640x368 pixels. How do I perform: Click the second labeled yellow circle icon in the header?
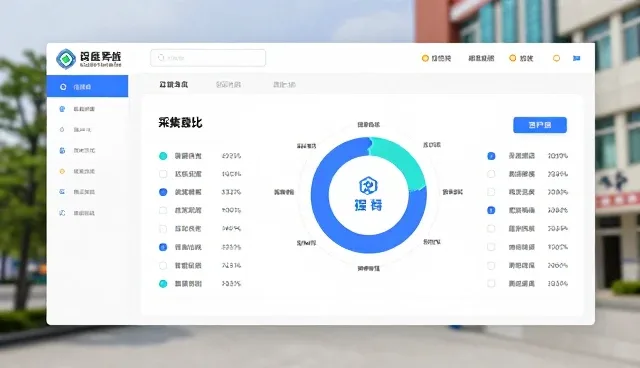click(x=513, y=58)
